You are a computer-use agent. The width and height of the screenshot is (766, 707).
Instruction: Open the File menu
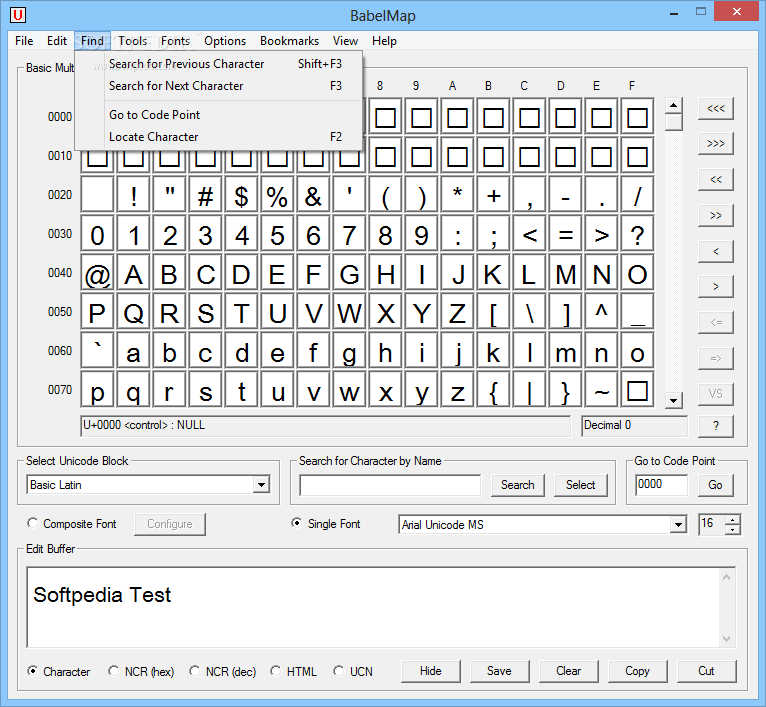tap(24, 41)
